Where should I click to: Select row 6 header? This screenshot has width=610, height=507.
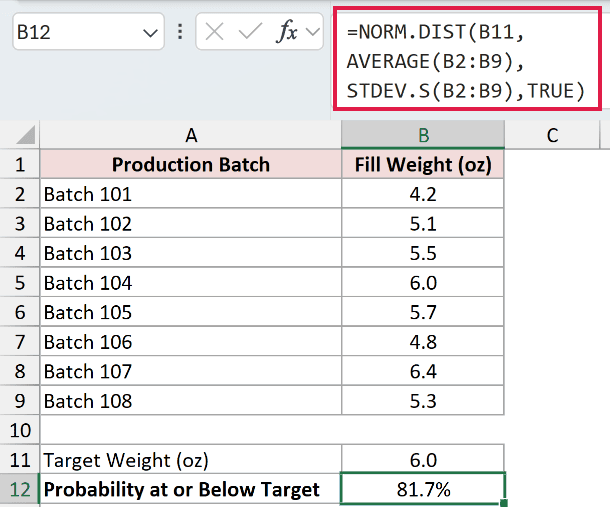pyautogui.click(x=20, y=312)
